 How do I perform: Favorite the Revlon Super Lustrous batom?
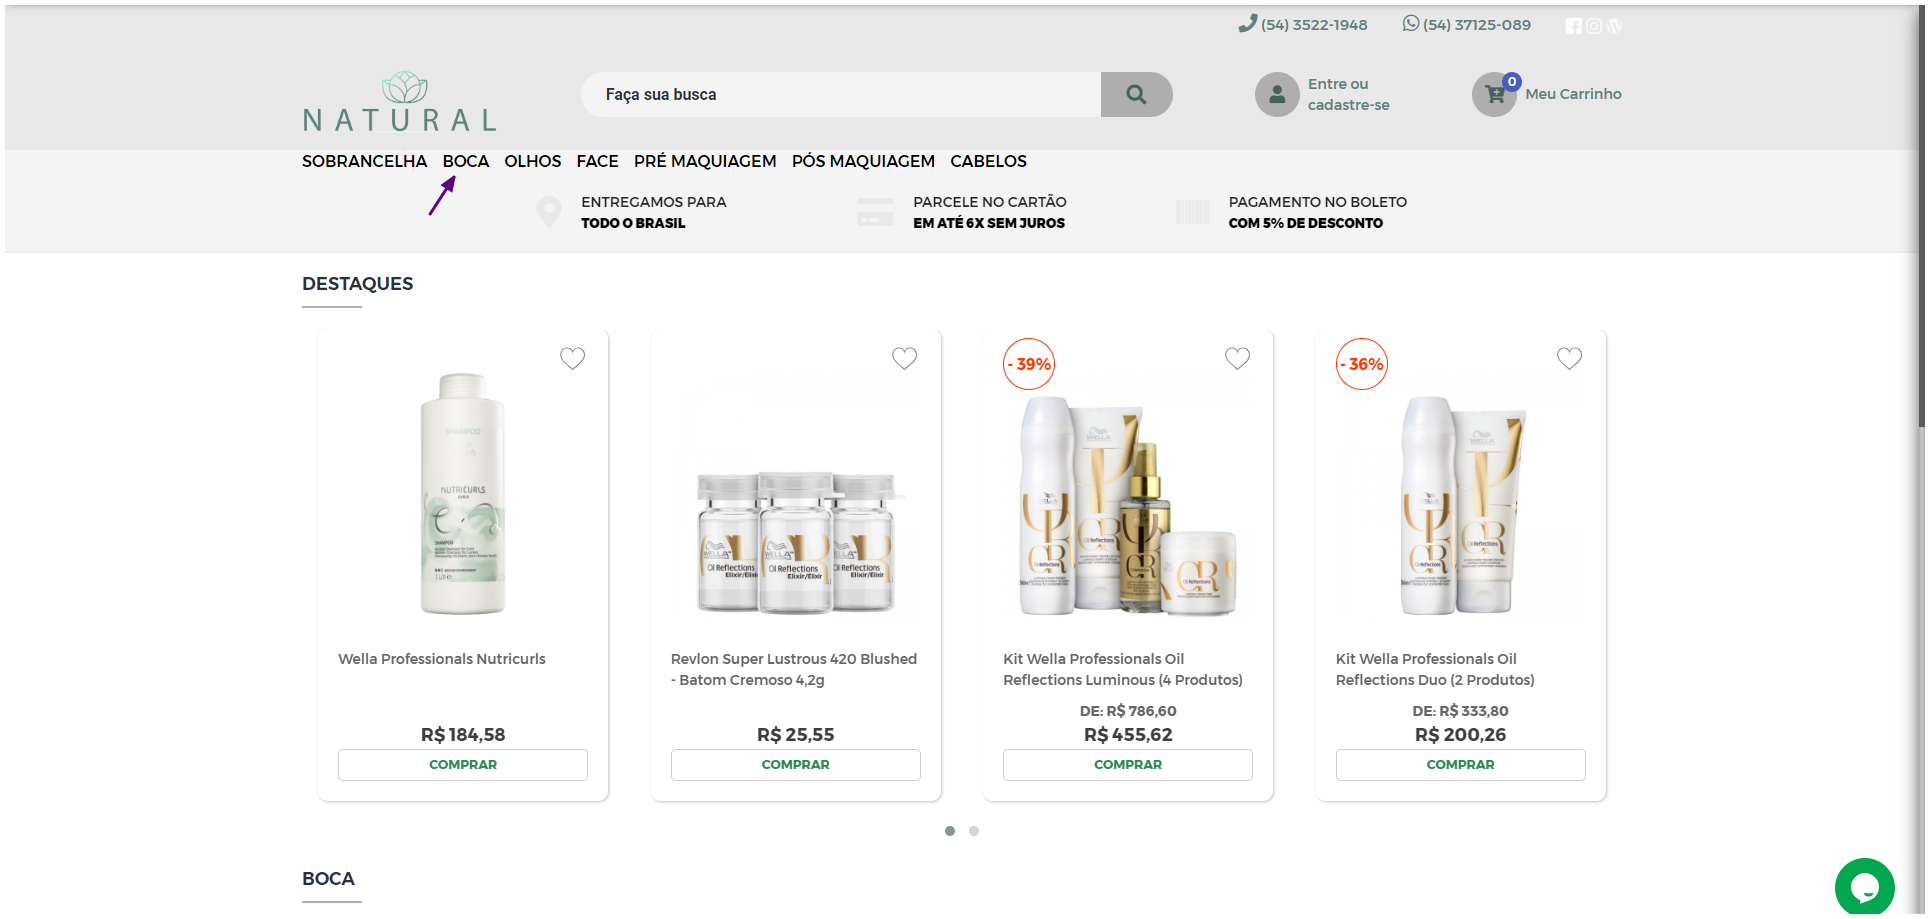904,358
